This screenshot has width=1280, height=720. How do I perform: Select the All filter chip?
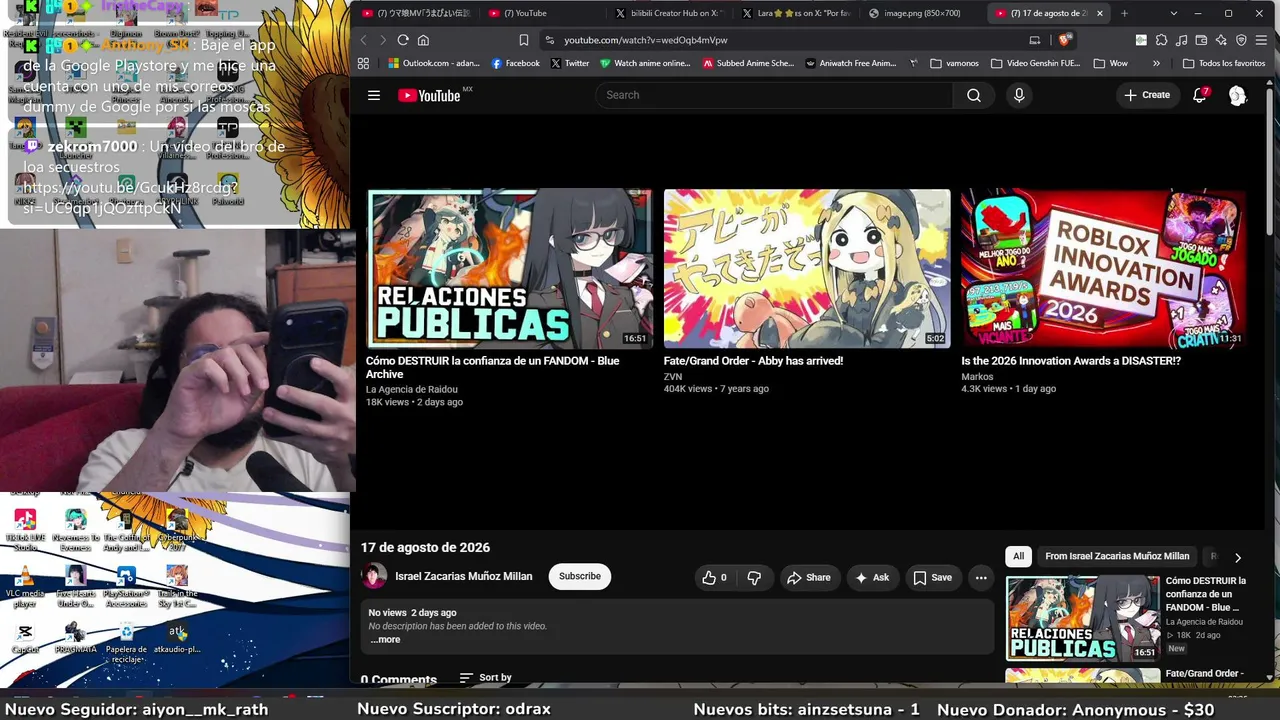[x=1018, y=556]
